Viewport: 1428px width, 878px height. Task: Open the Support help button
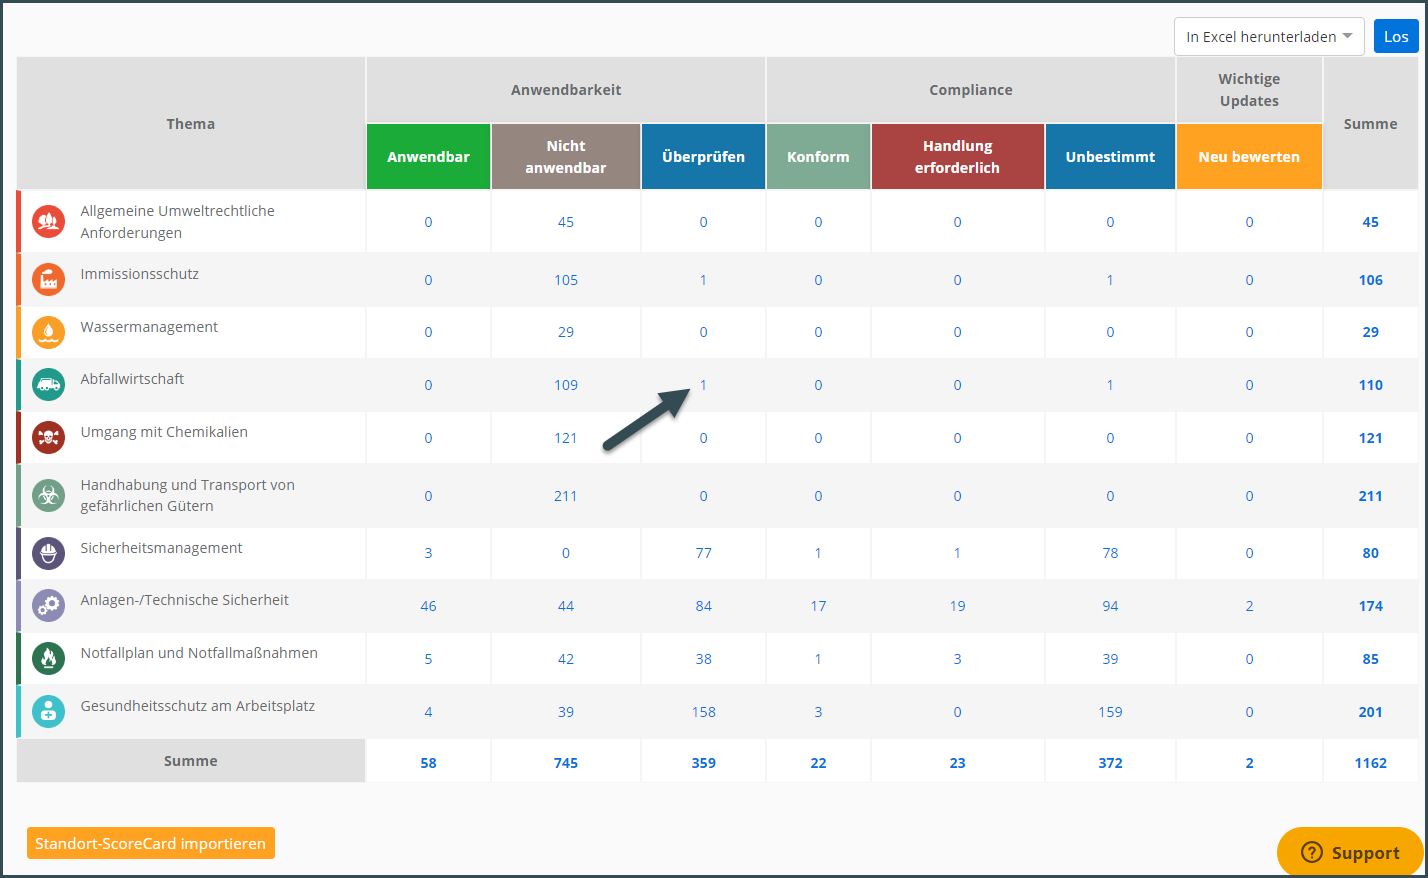pyautogui.click(x=1350, y=852)
